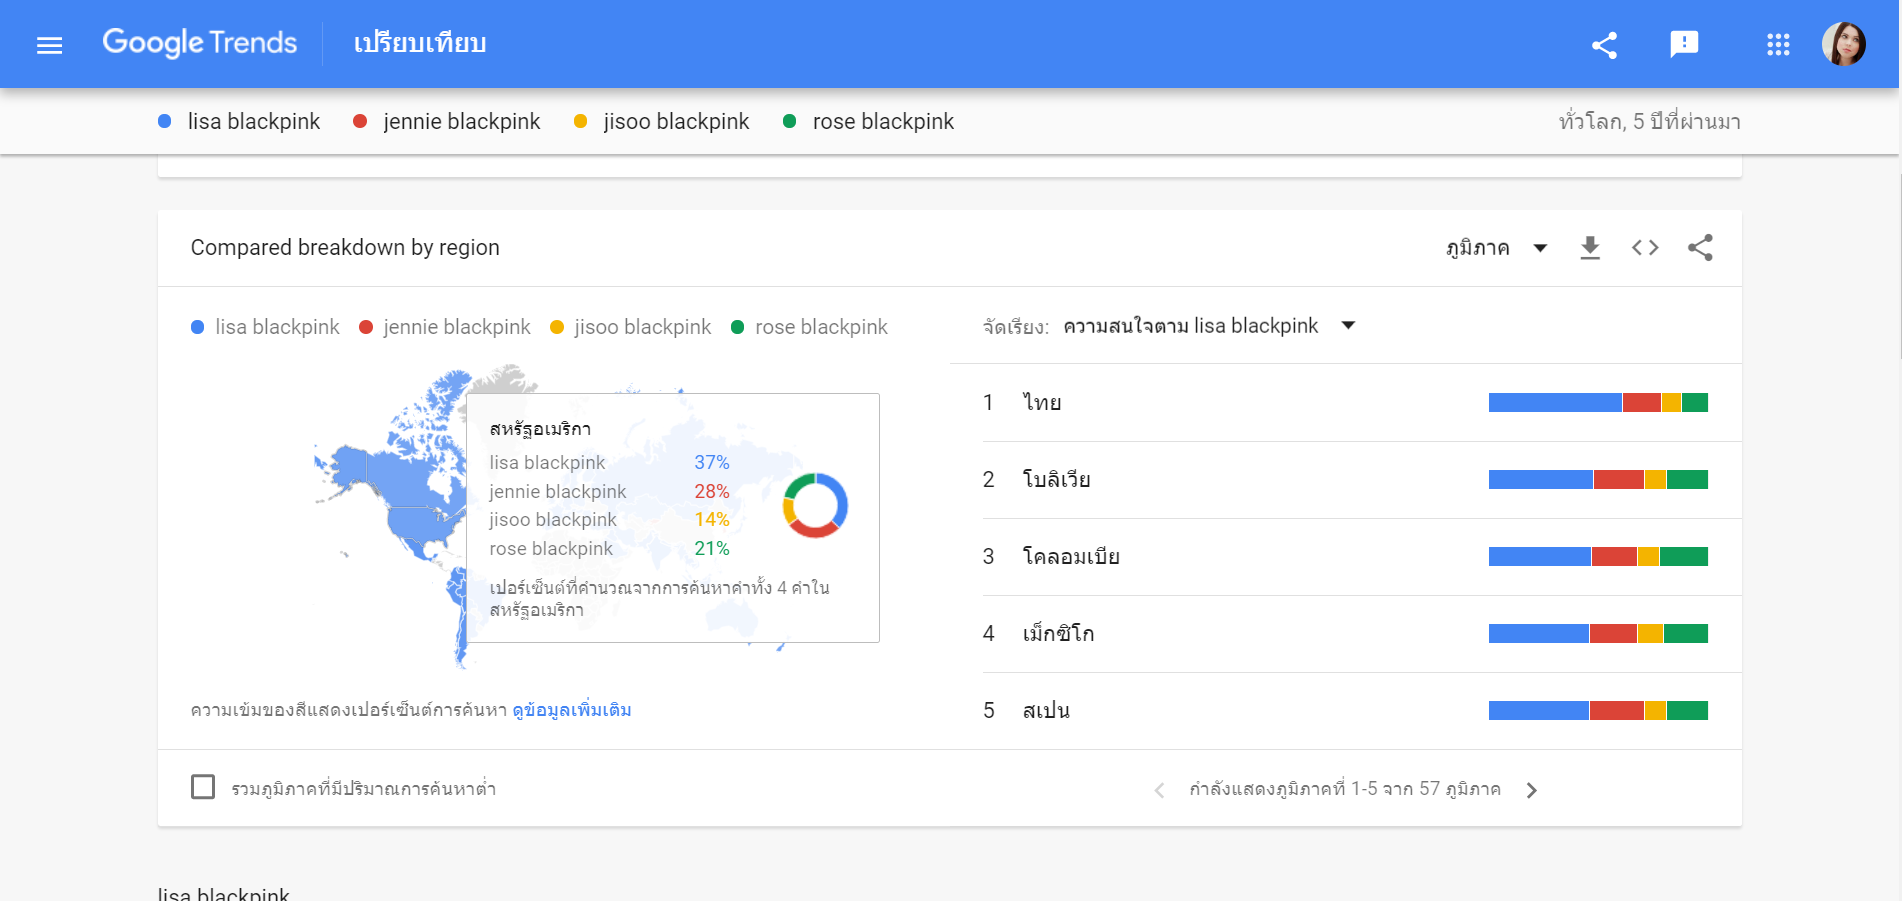The height and width of the screenshot is (901, 1902).
Task: Go to the next page of regions
Action: [1532, 790]
